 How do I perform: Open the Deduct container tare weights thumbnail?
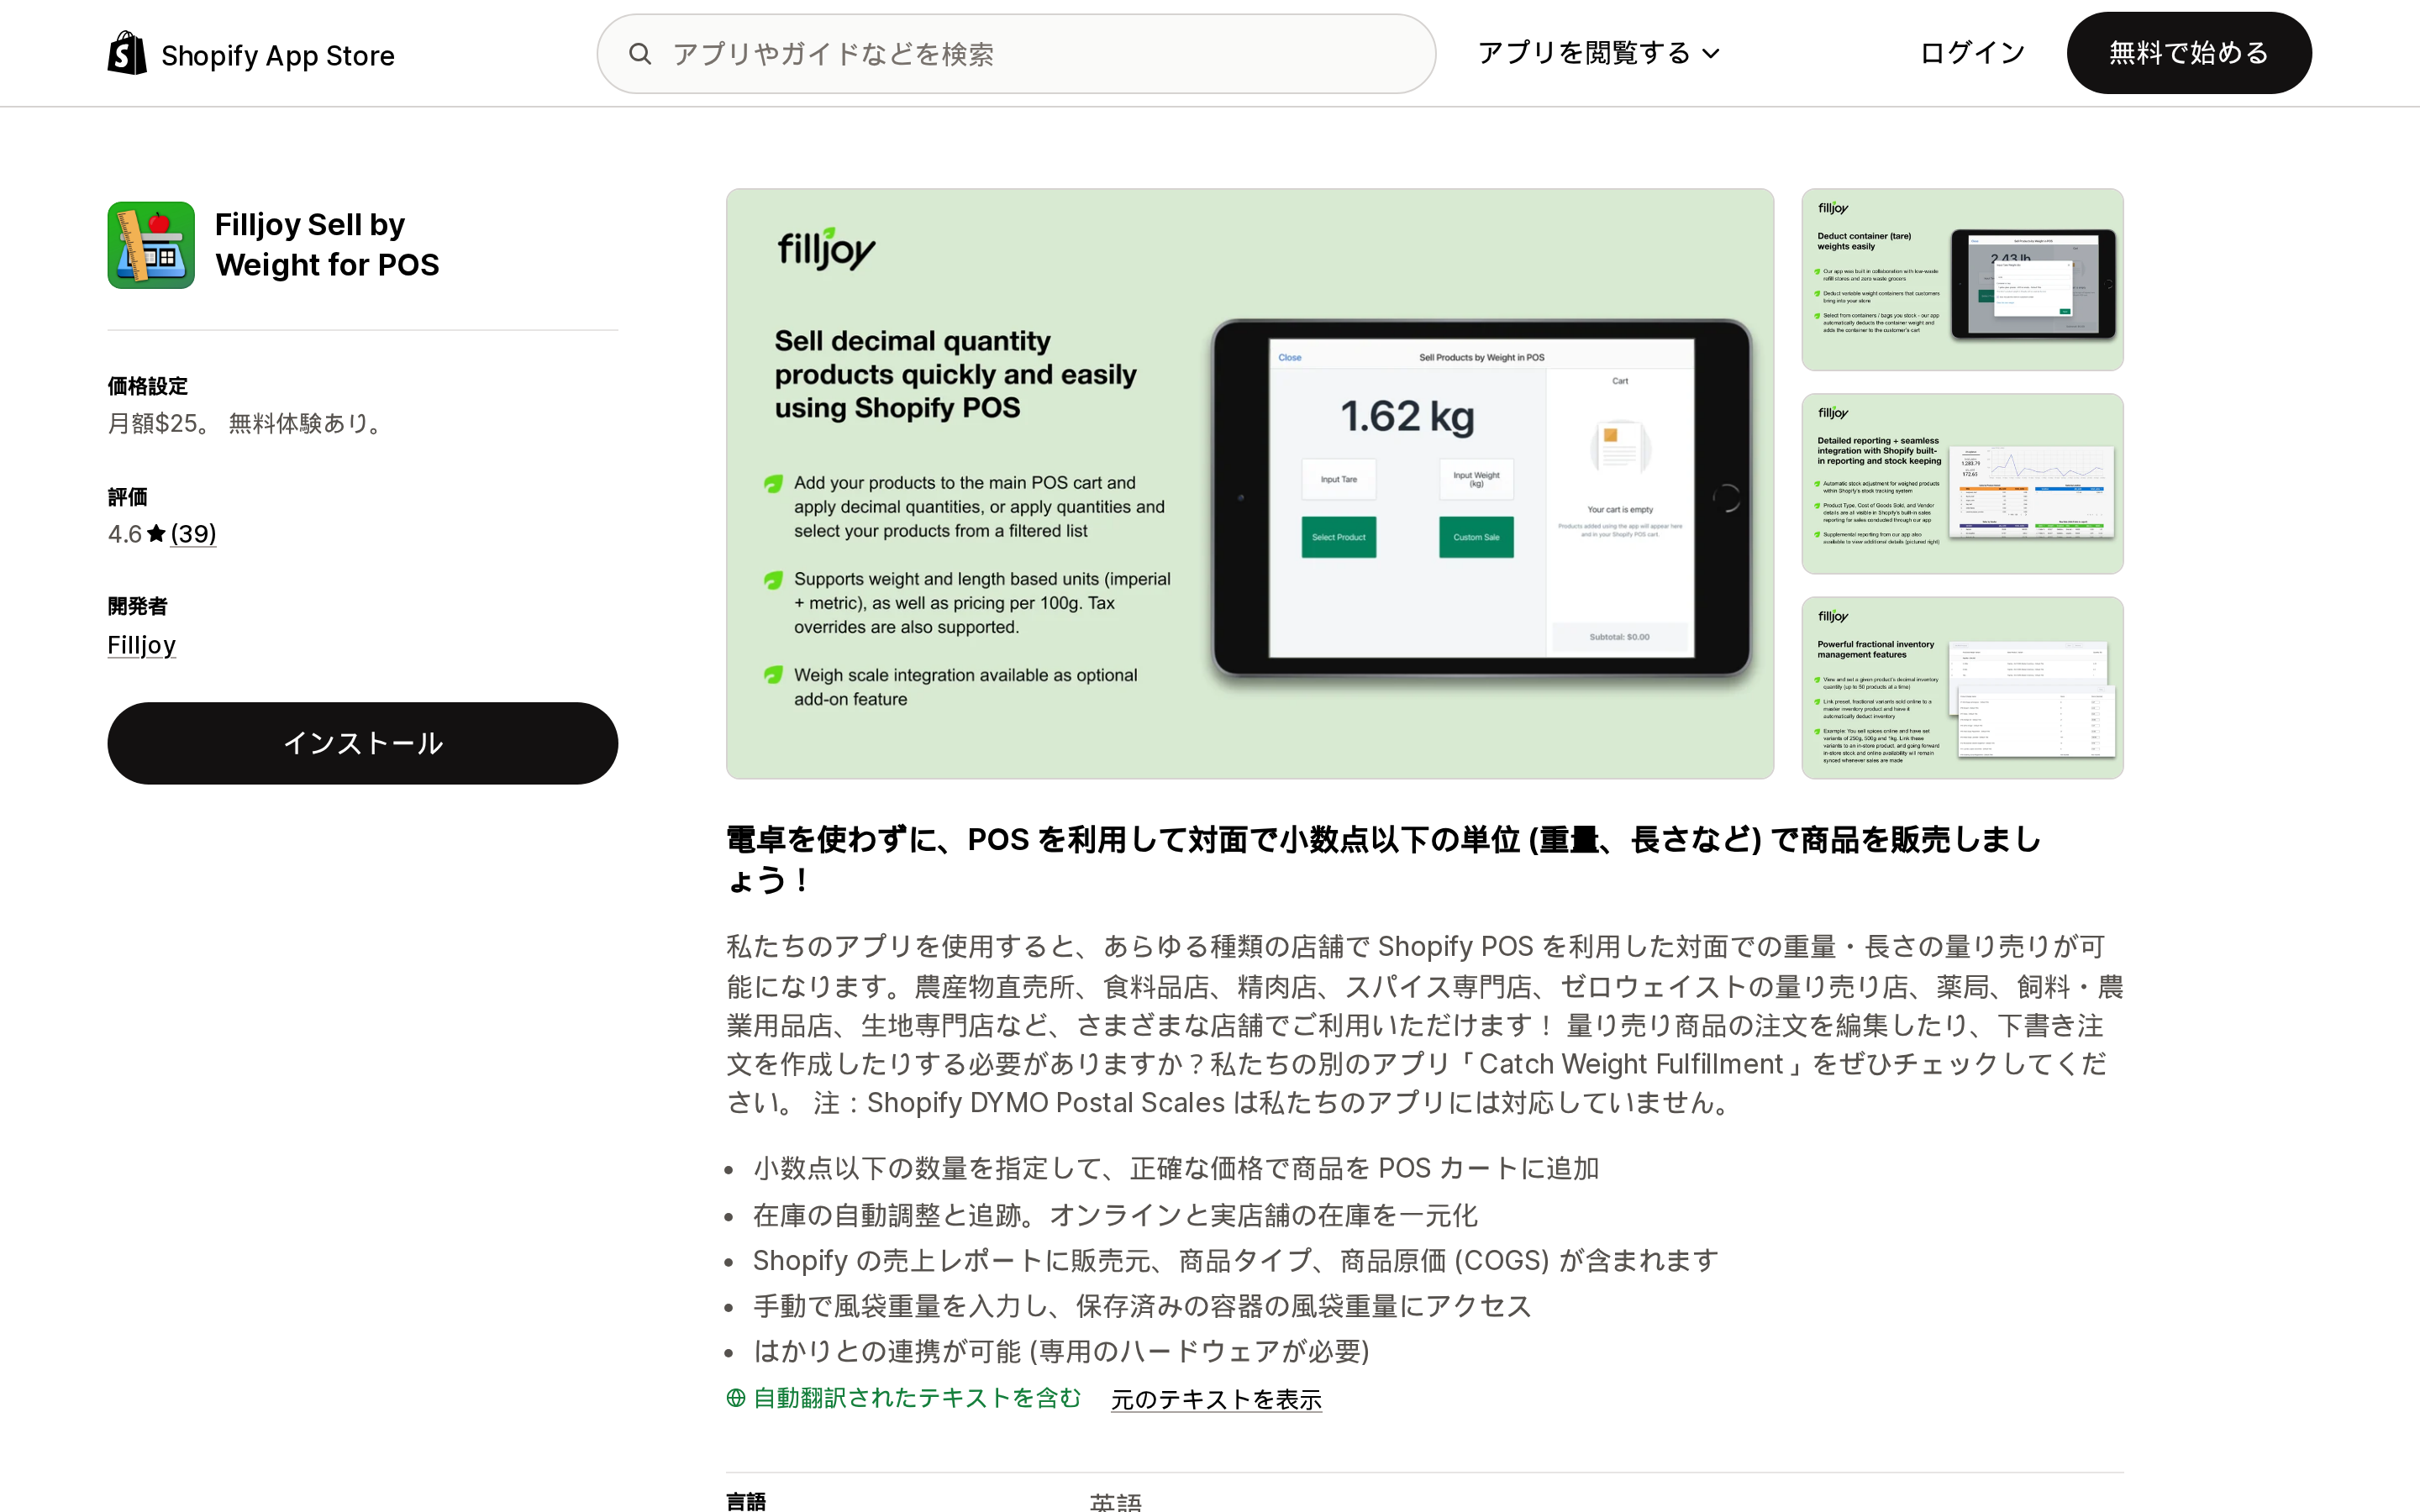click(1962, 279)
